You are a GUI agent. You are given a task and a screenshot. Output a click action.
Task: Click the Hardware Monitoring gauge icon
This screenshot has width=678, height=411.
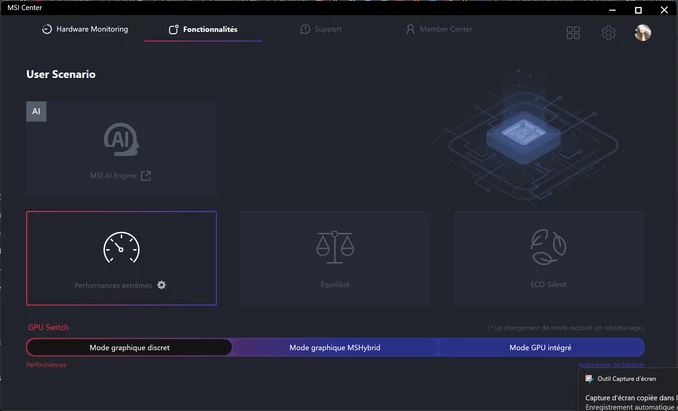pos(46,29)
